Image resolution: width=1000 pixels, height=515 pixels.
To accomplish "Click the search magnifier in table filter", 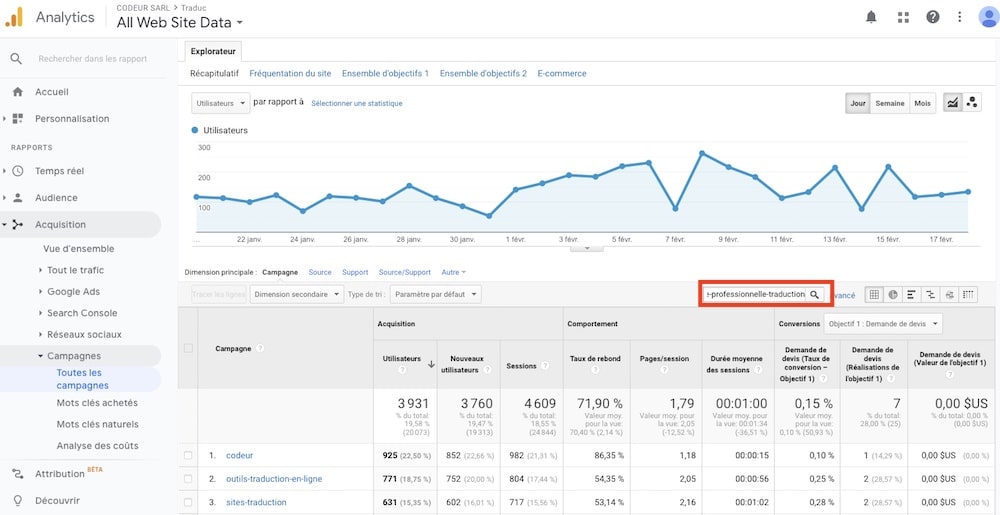I will [815, 295].
